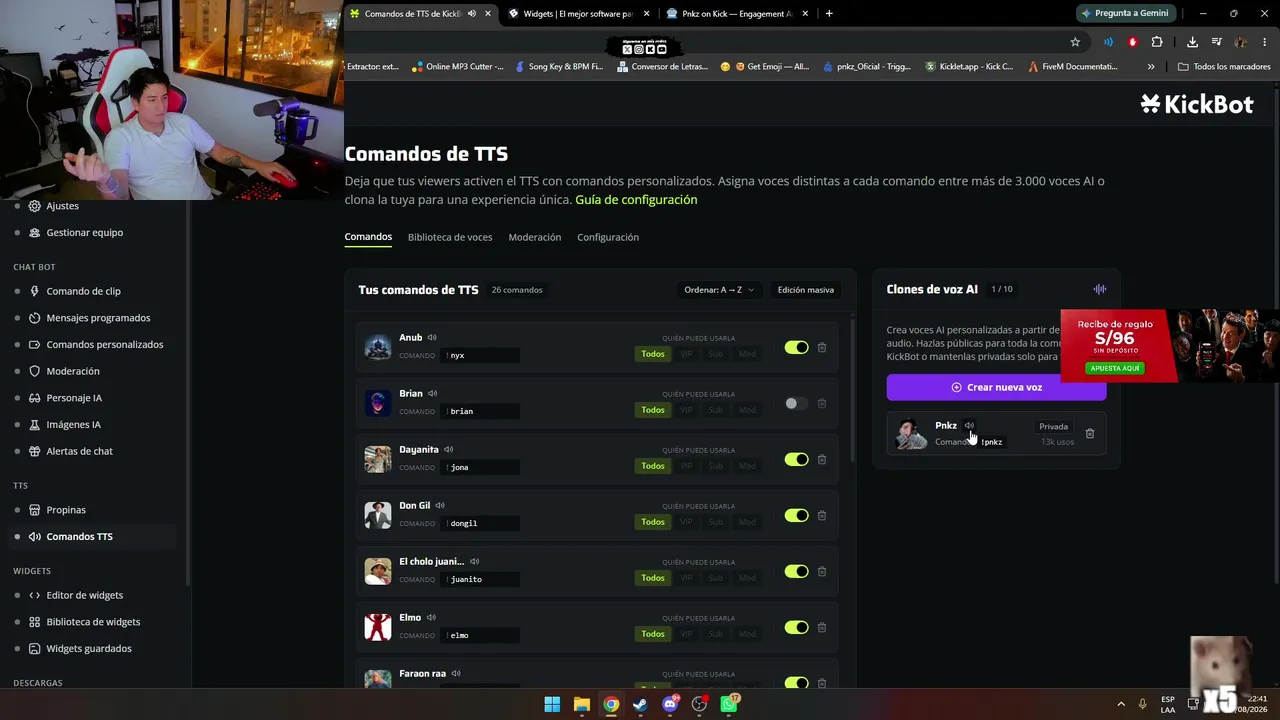Select VIP permission for the Anub command
The width and height of the screenshot is (1280, 720).
pos(686,354)
